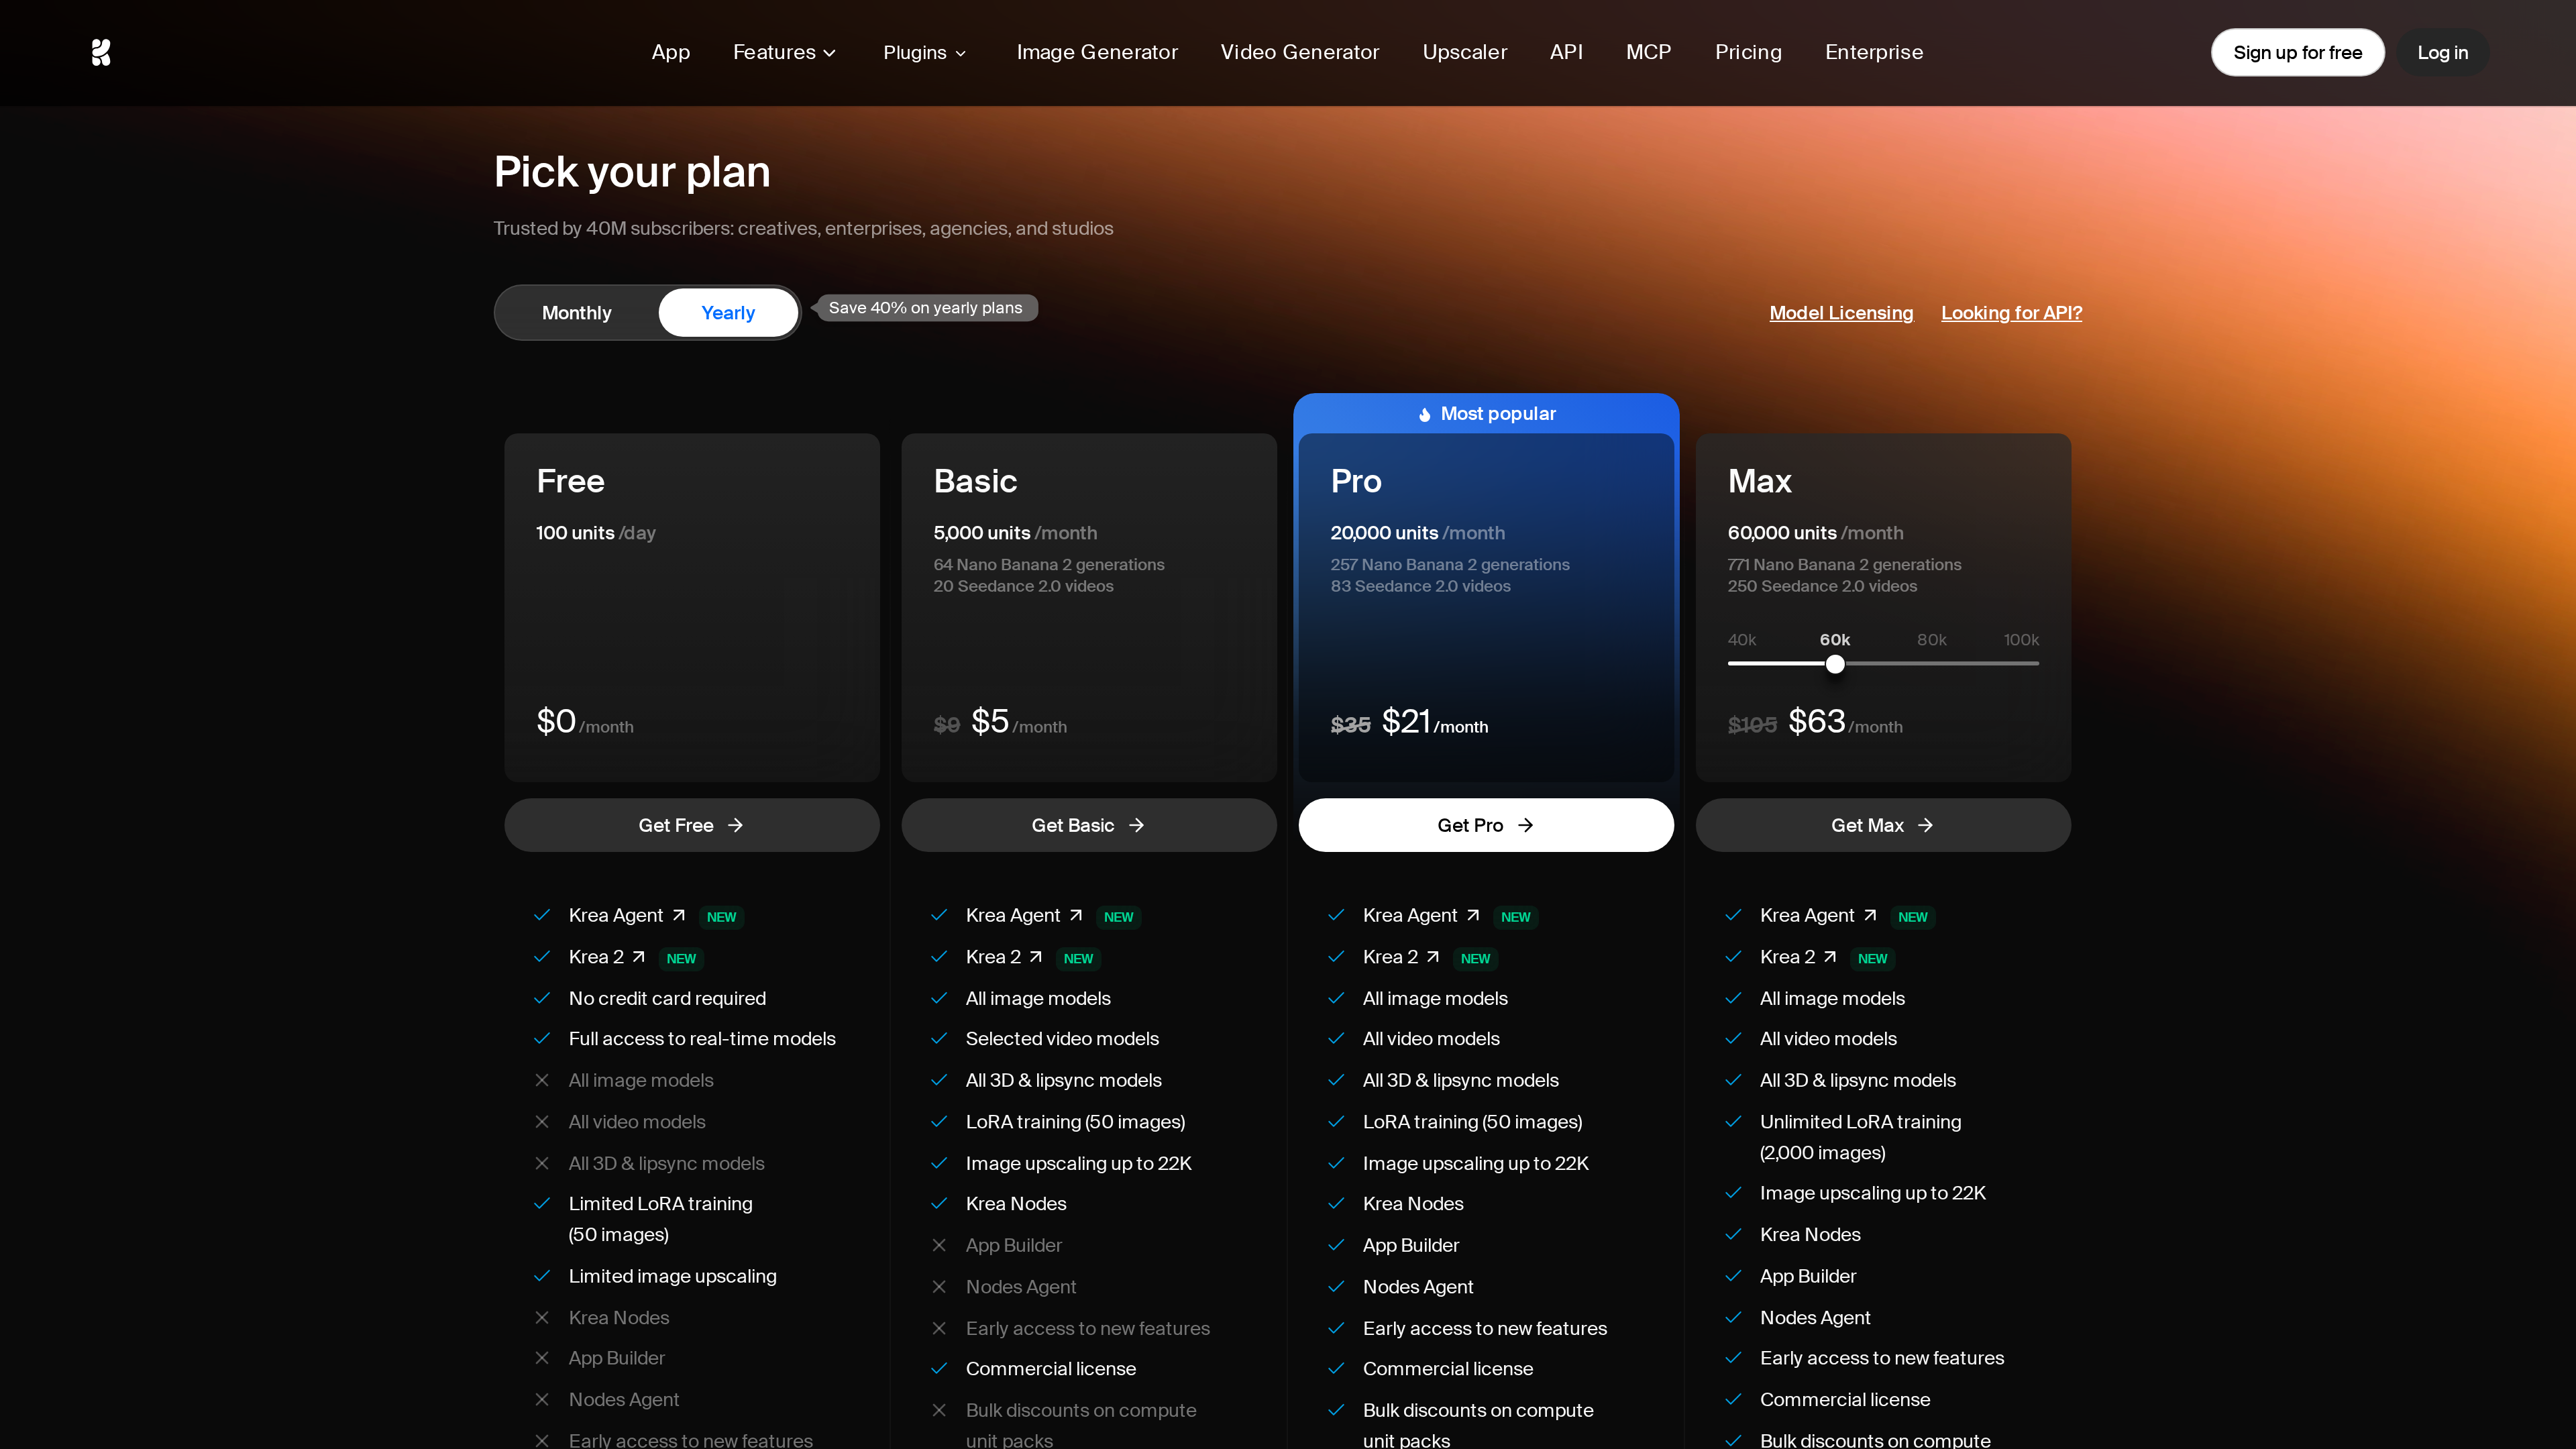Click the arrow icon in Get Pro button
This screenshot has height=1449, width=2576.
pyautogui.click(x=1525, y=825)
